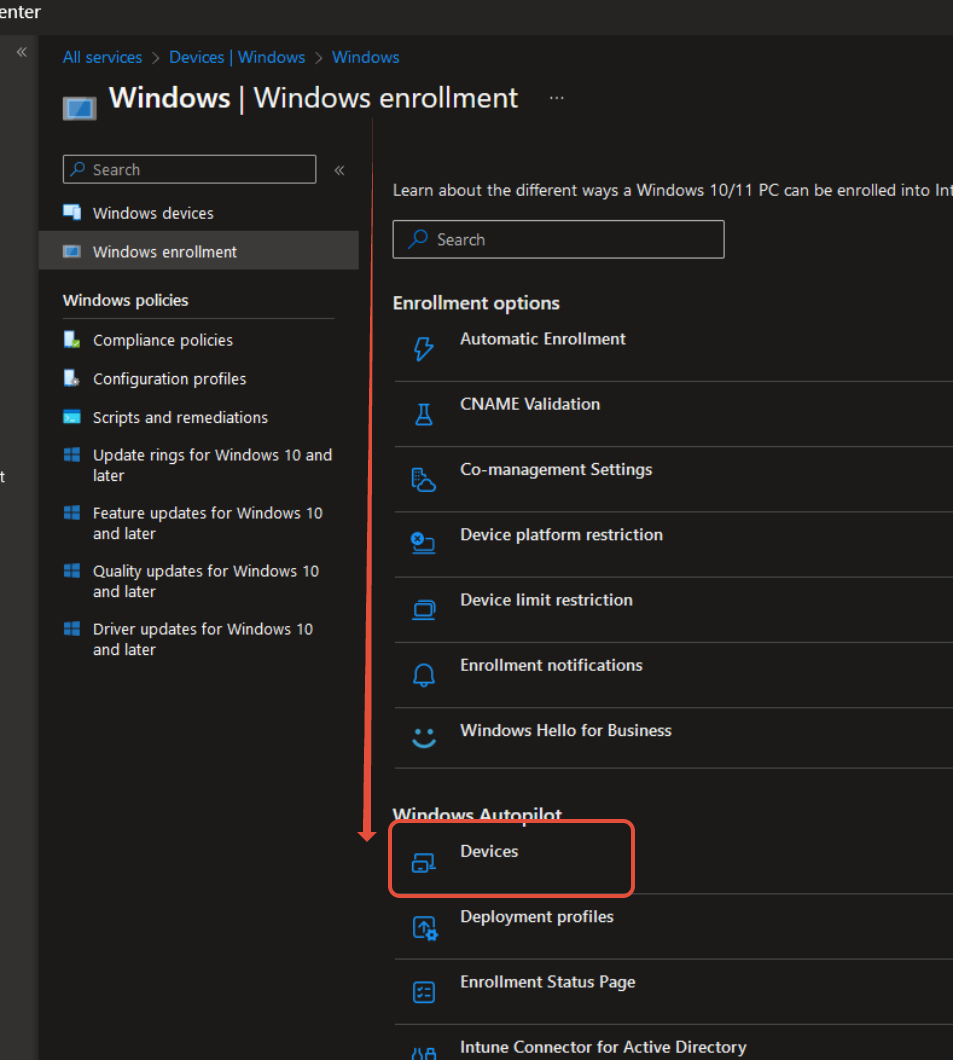Screen dimensions: 953x1060
Task: Open Co-management Settings option
Action: 556,469
